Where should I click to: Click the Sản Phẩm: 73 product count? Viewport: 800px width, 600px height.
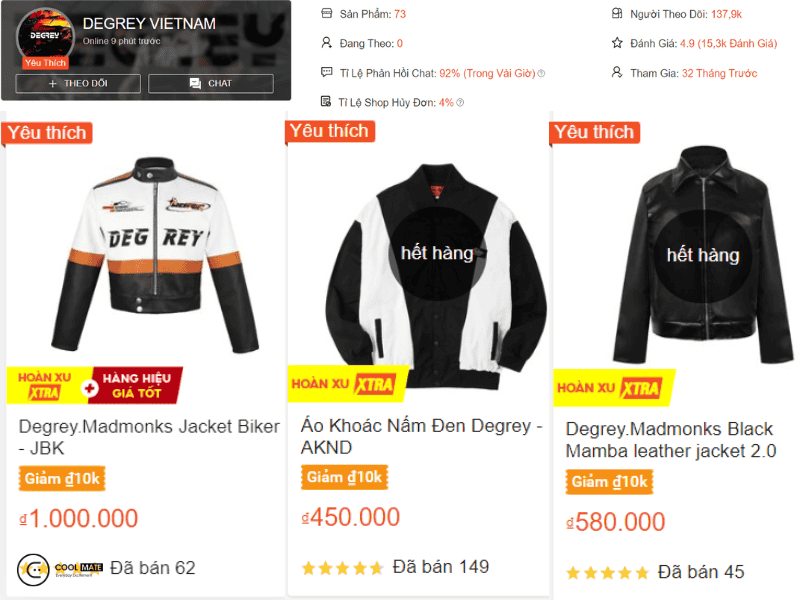click(x=373, y=14)
